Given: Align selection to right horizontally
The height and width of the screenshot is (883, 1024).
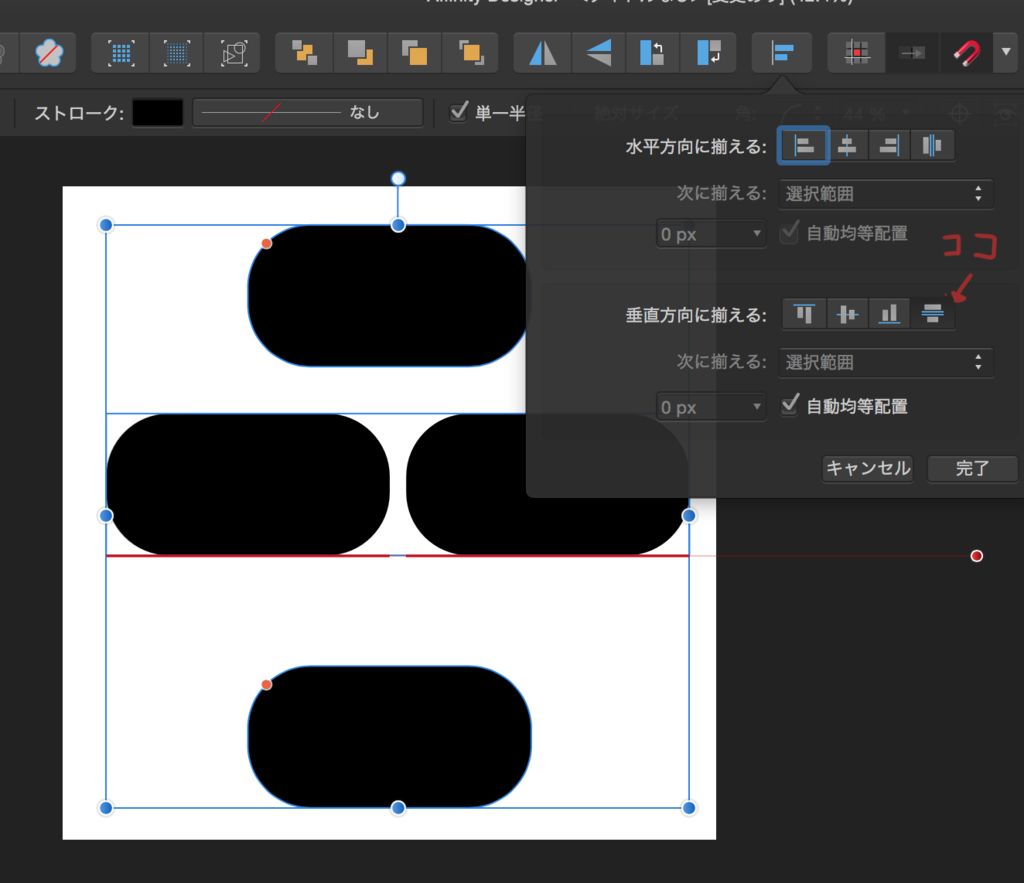Looking at the screenshot, I should [889, 145].
